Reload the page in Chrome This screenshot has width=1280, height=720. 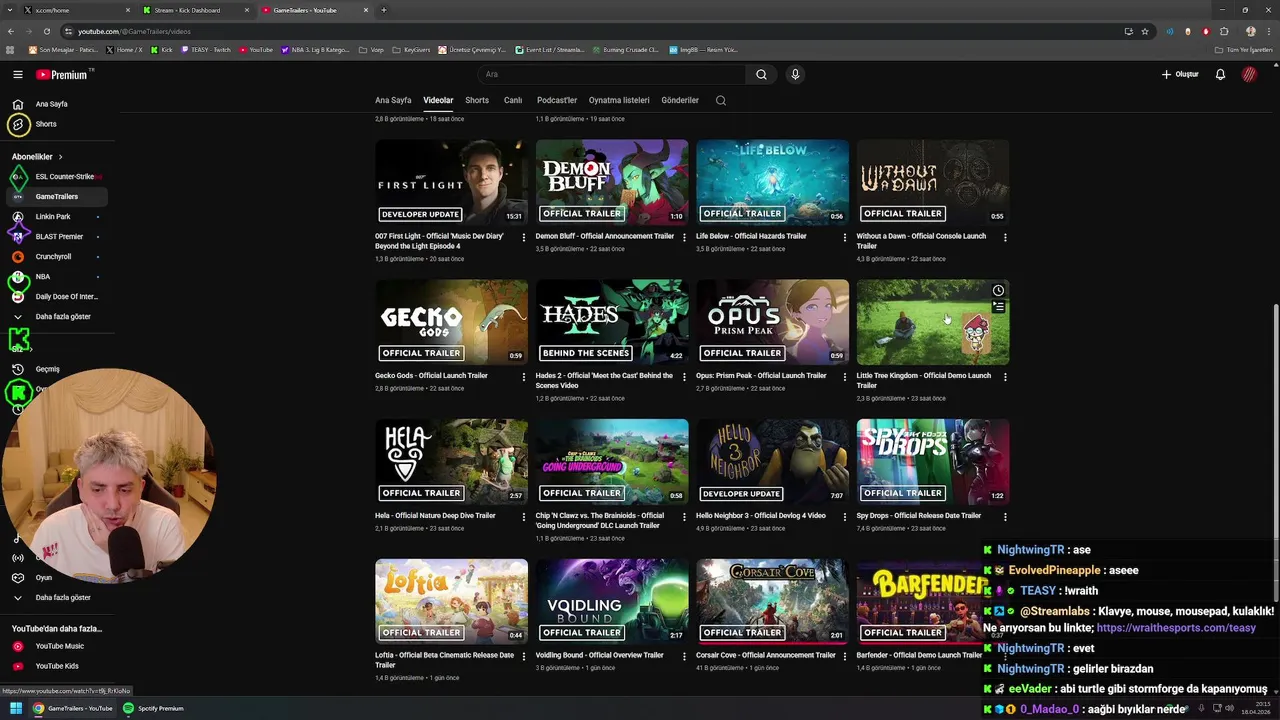coord(46,31)
